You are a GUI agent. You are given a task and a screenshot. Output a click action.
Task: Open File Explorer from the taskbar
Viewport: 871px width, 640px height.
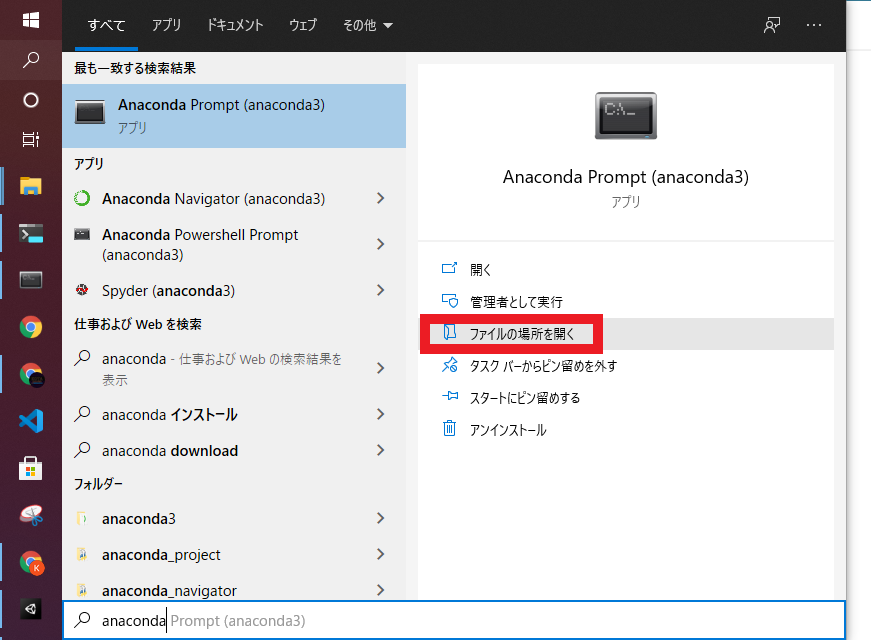(x=31, y=186)
